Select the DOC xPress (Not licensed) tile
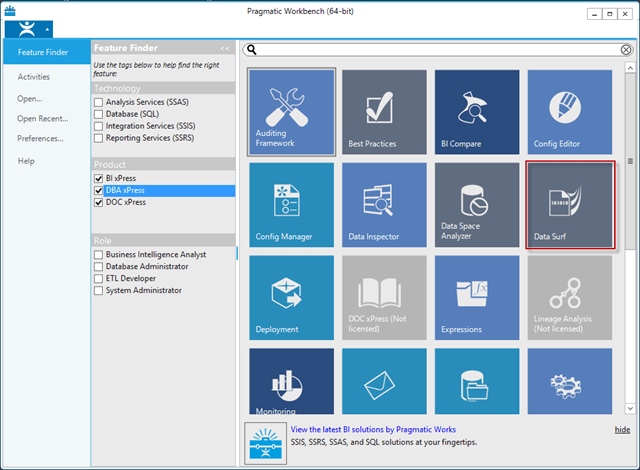The width and height of the screenshot is (640, 470). pyautogui.click(x=384, y=297)
